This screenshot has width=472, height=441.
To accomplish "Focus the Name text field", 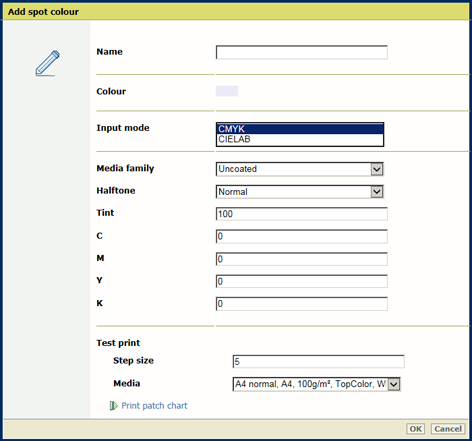I will 302,52.
